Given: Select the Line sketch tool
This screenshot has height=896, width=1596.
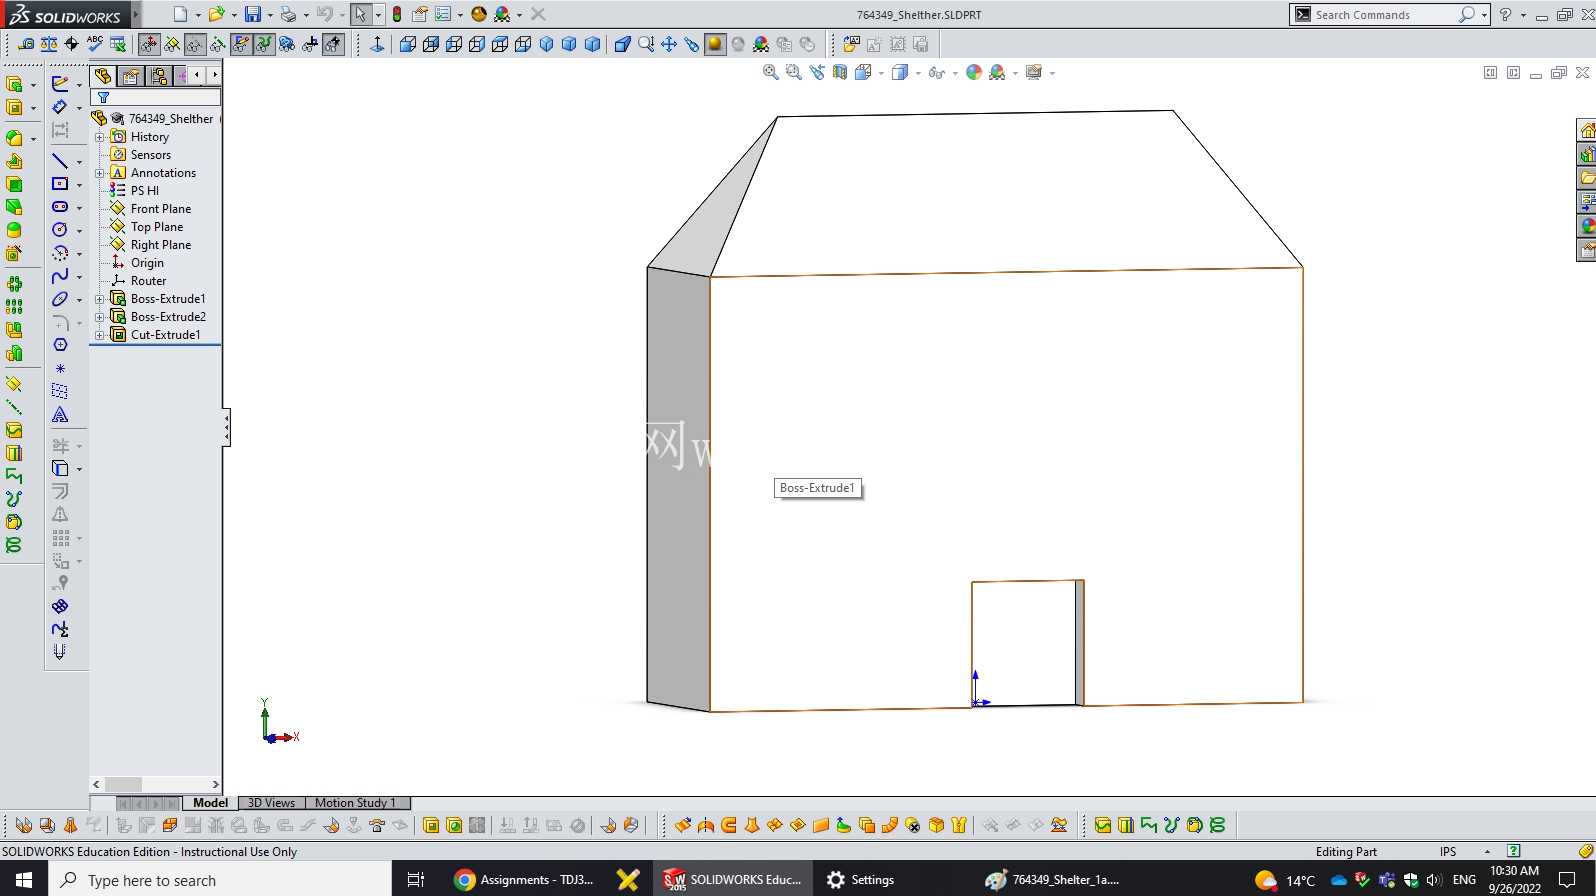Looking at the screenshot, I should click(60, 161).
